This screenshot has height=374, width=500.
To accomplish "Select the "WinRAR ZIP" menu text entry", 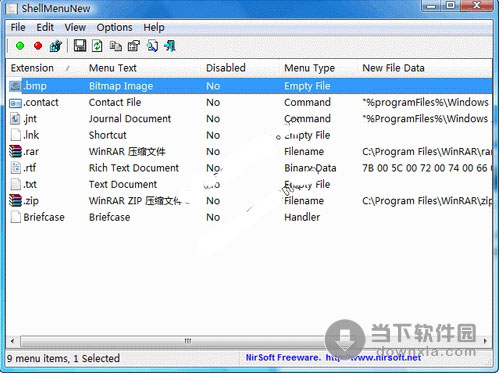I will (135, 201).
